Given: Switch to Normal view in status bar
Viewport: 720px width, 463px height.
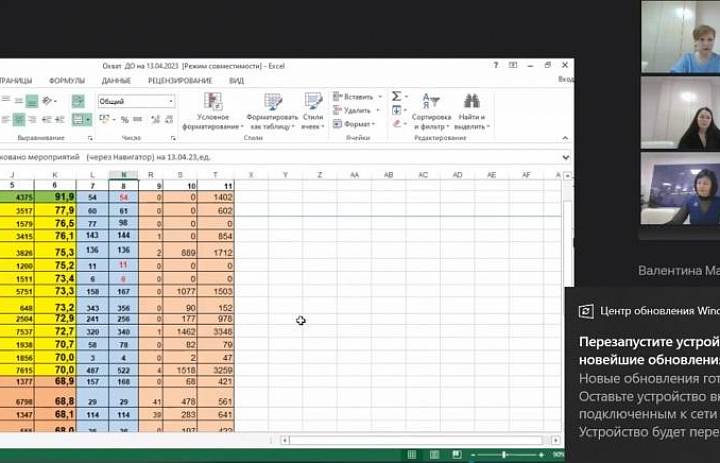Looking at the screenshot, I should click(x=412, y=454).
